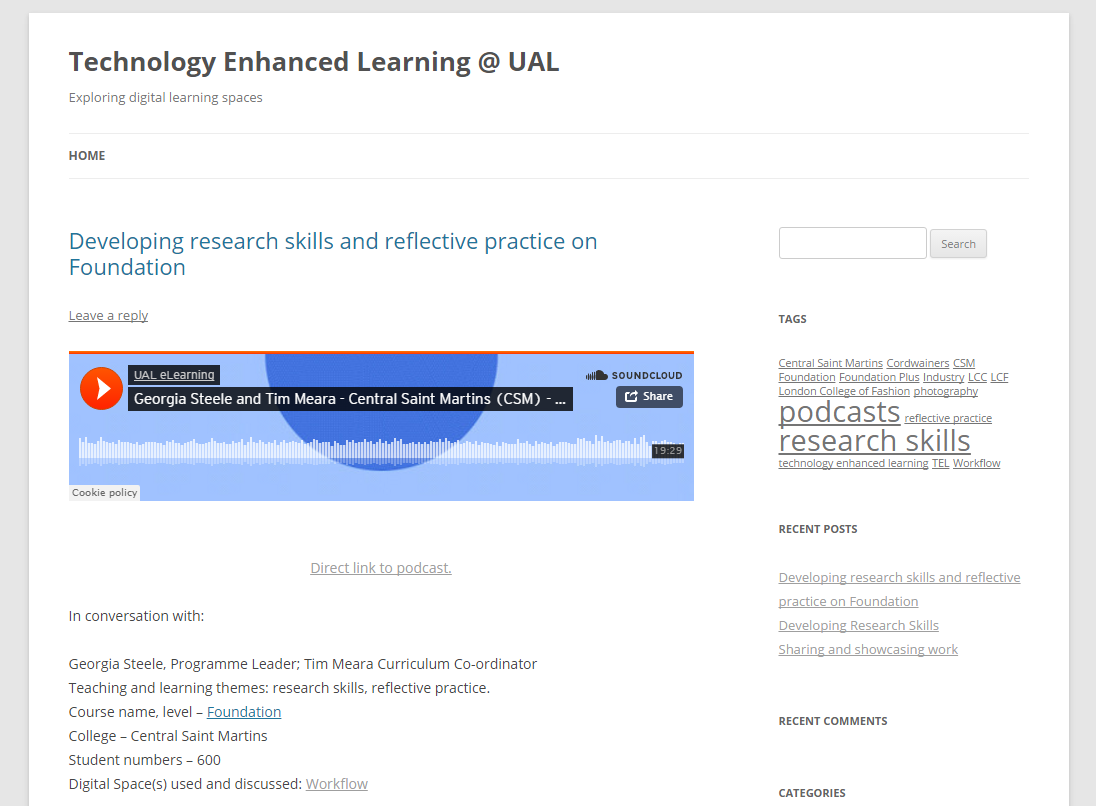The width and height of the screenshot is (1096, 806).
Task: Open the Workflow digital space link
Action: pyautogui.click(x=336, y=783)
